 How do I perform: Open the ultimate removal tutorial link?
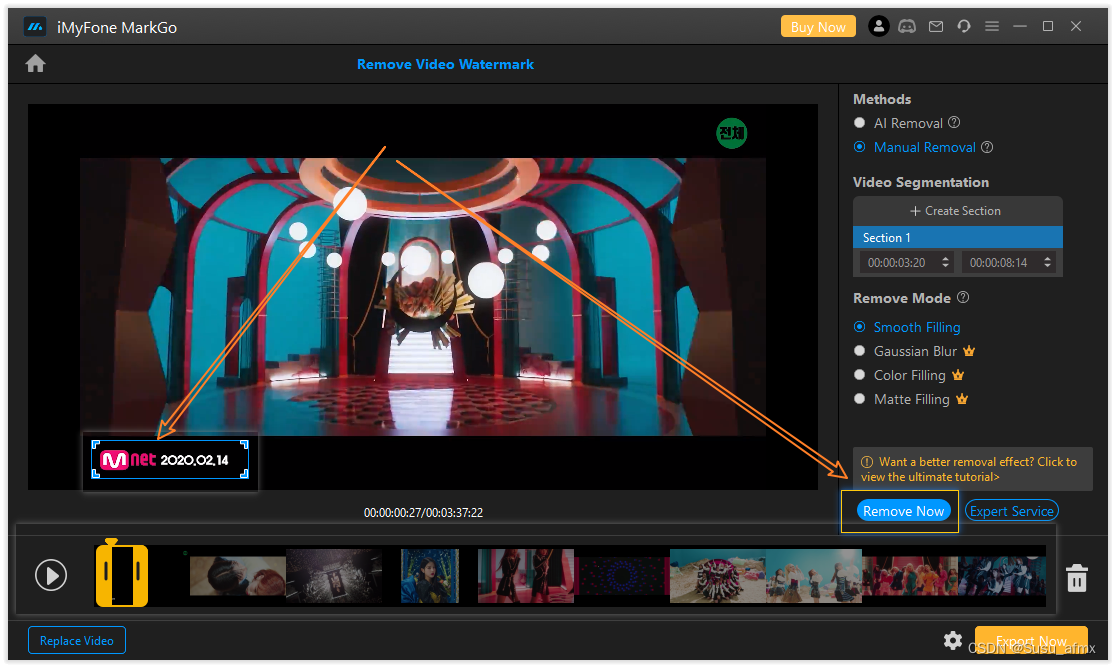pos(969,469)
